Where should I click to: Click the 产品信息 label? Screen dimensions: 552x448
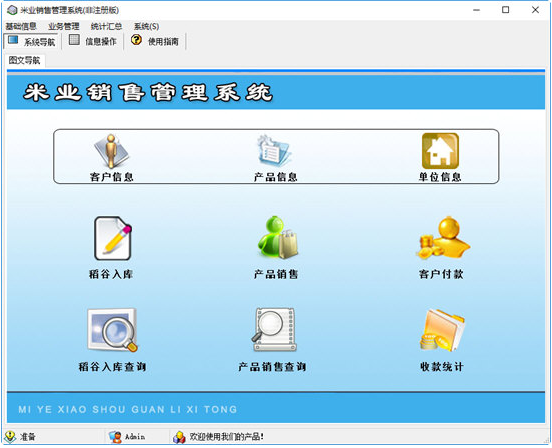[x=276, y=177]
